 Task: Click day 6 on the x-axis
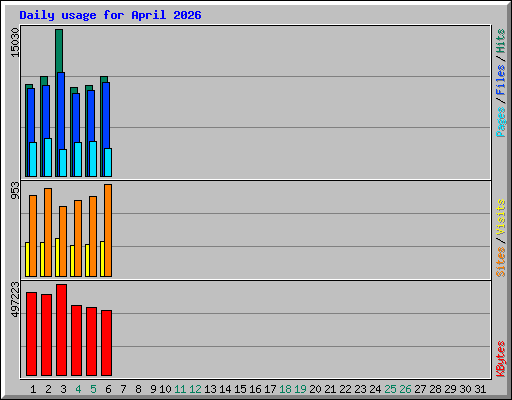coord(108,389)
